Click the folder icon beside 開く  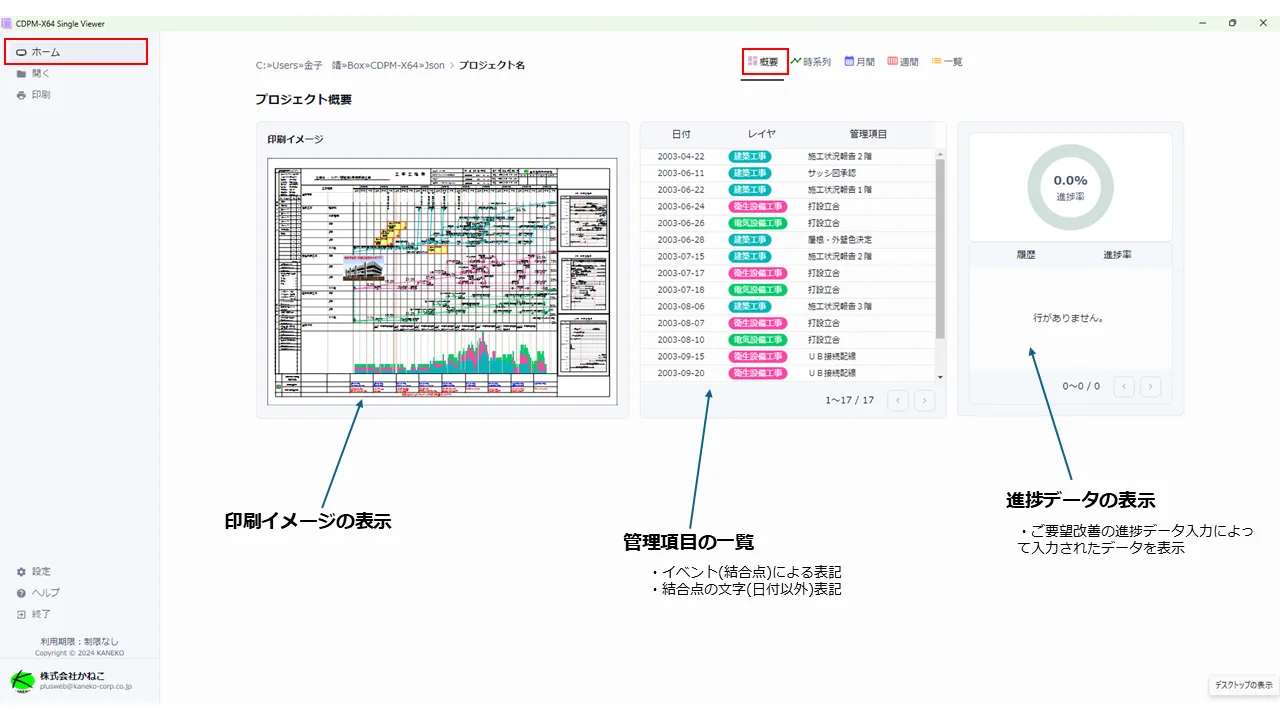[x=21, y=73]
